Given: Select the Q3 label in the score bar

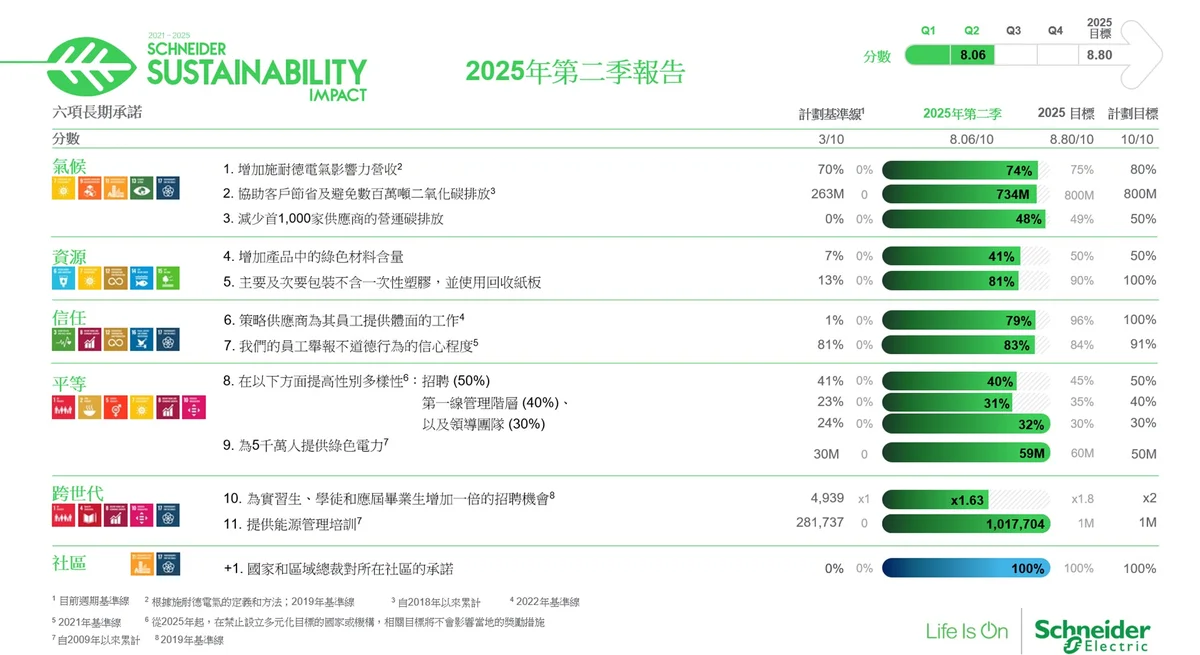Looking at the screenshot, I should tap(1013, 31).
